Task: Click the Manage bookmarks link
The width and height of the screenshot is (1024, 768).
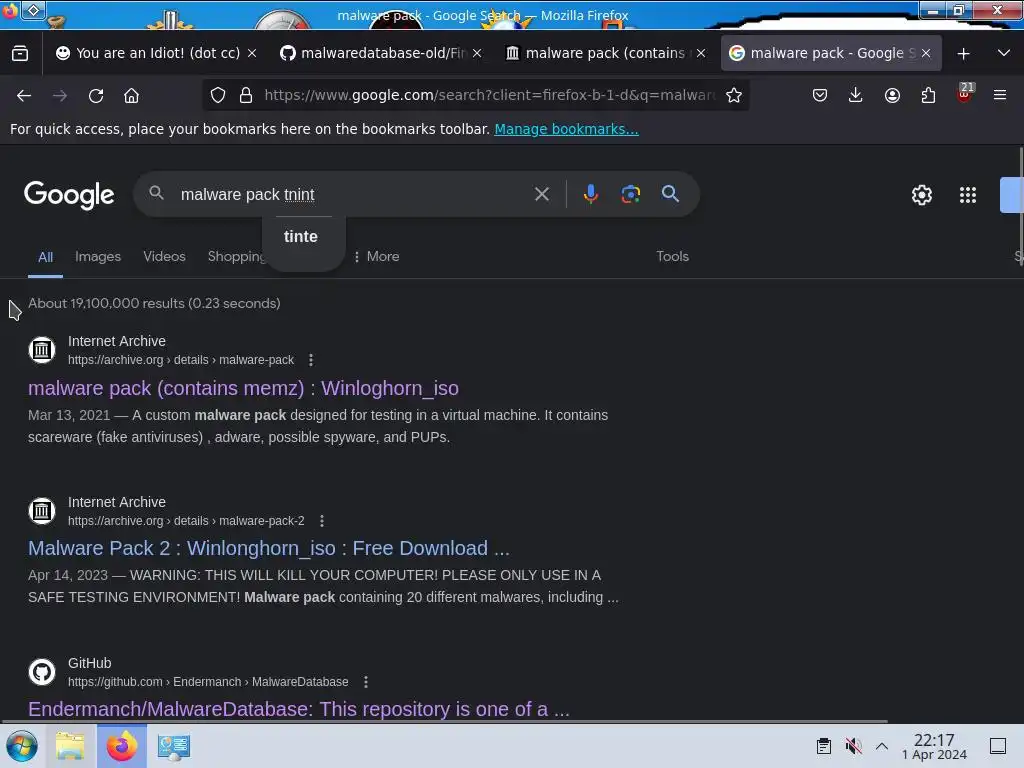Action: click(x=566, y=129)
